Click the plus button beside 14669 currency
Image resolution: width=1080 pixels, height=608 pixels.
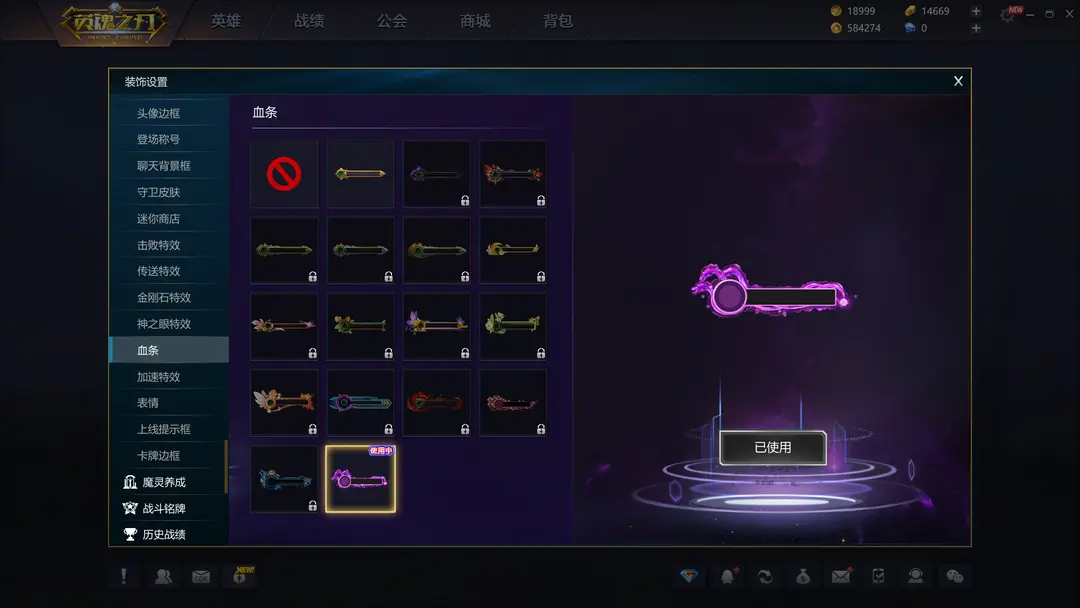coord(976,11)
